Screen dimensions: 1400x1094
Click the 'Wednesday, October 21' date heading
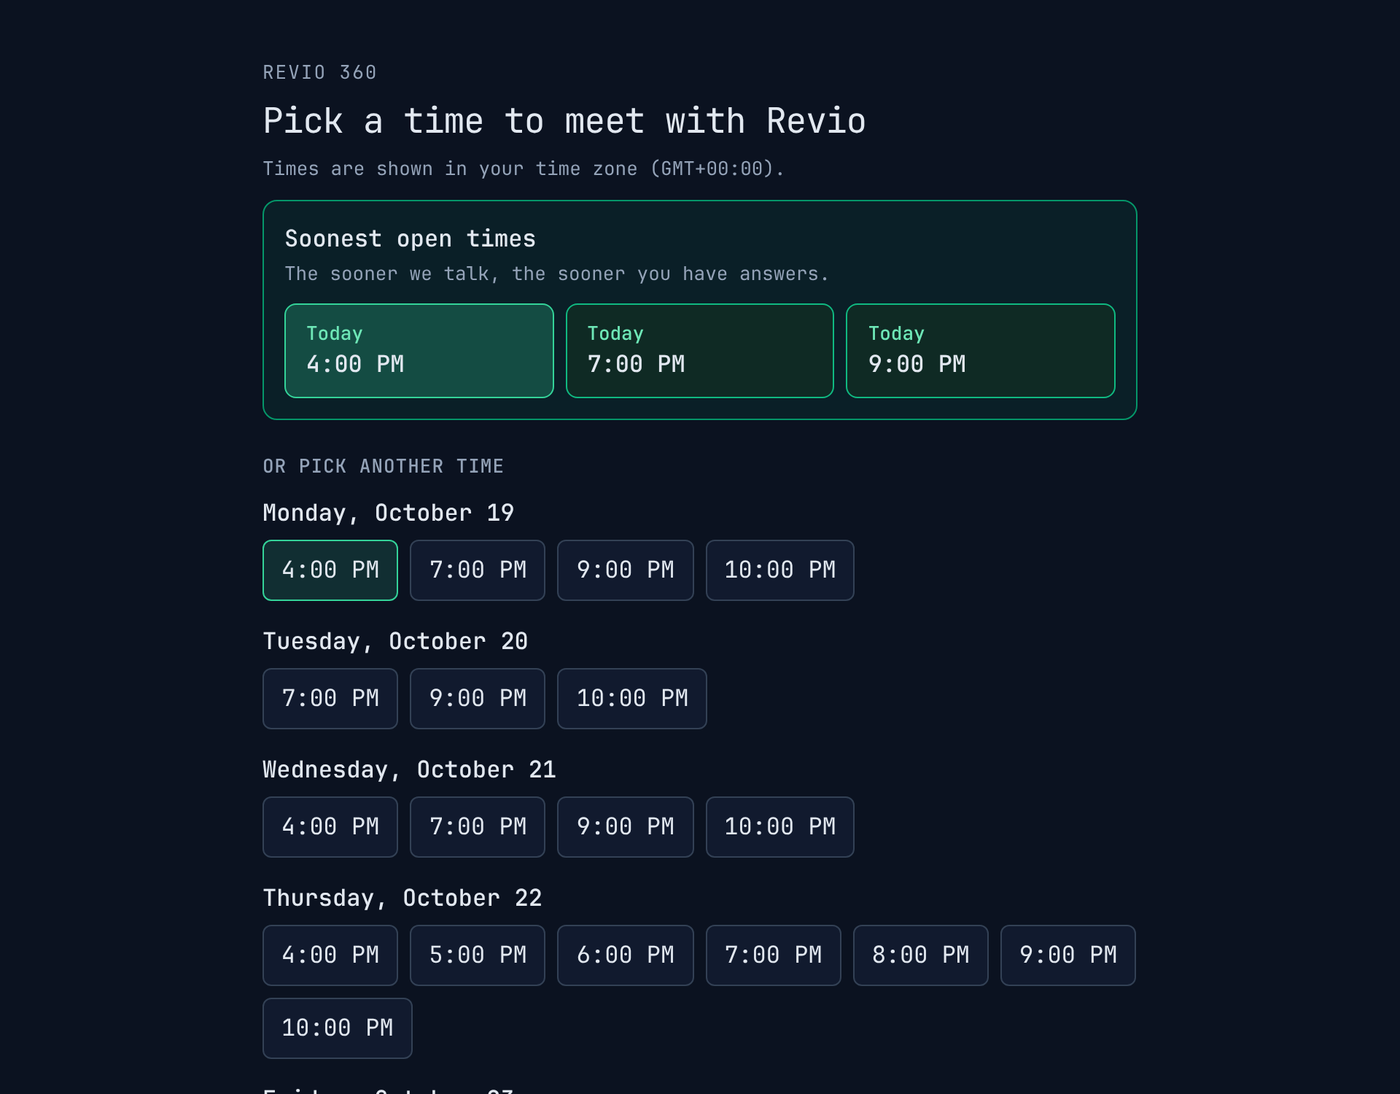point(410,770)
